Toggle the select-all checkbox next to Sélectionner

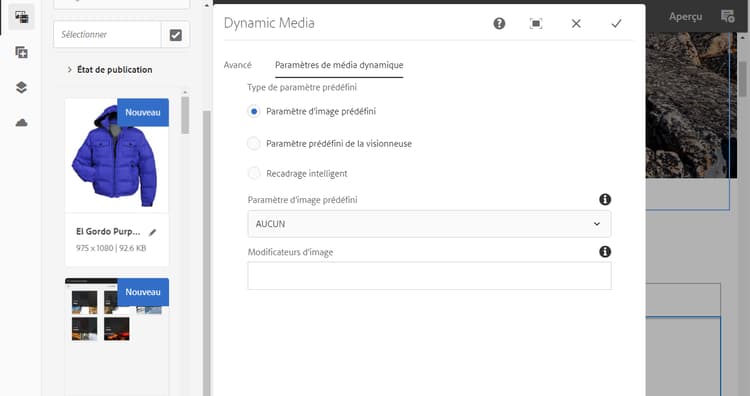[176, 34]
